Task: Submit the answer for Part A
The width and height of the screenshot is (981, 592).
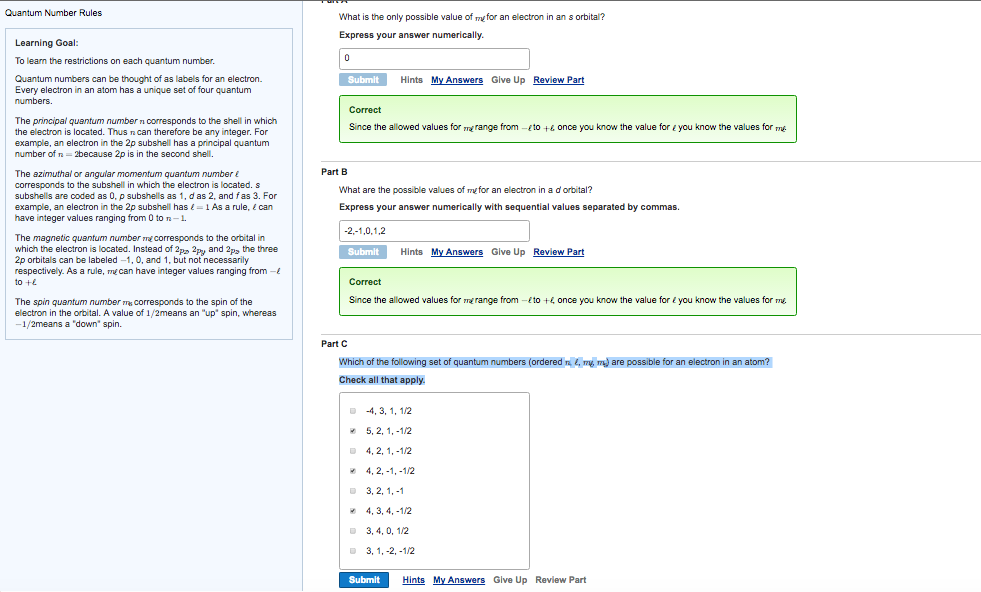Action: 363,79
